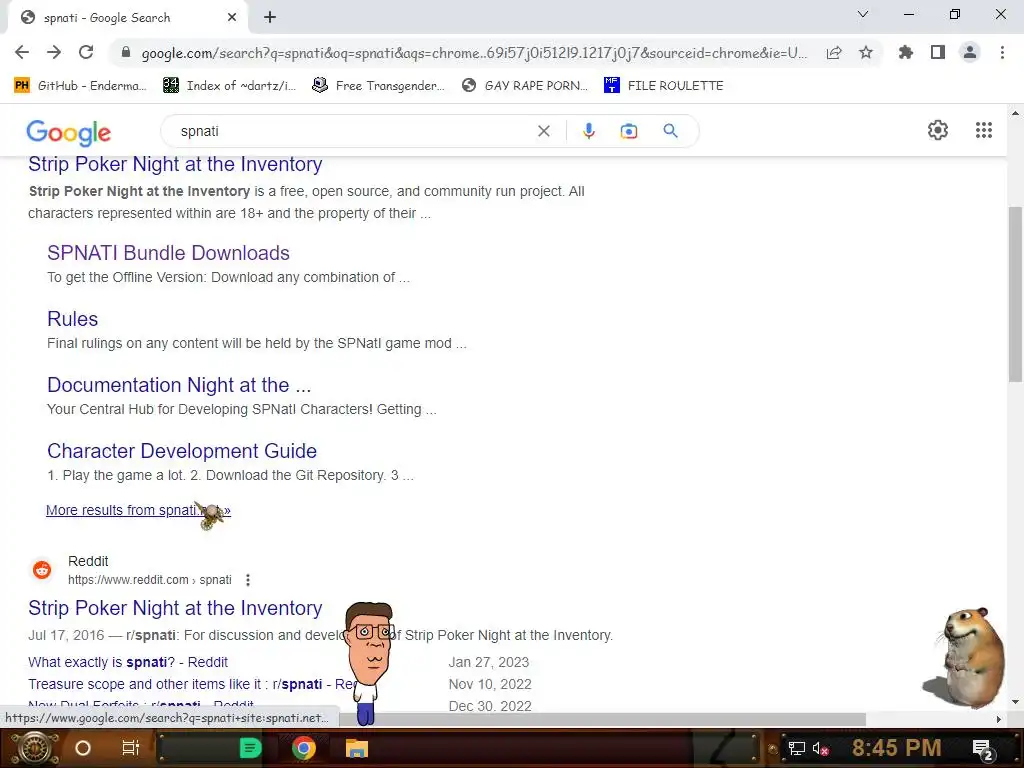This screenshot has width=1024, height=768.
Task: Open Task View on the taskbar
Action: click(x=131, y=748)
